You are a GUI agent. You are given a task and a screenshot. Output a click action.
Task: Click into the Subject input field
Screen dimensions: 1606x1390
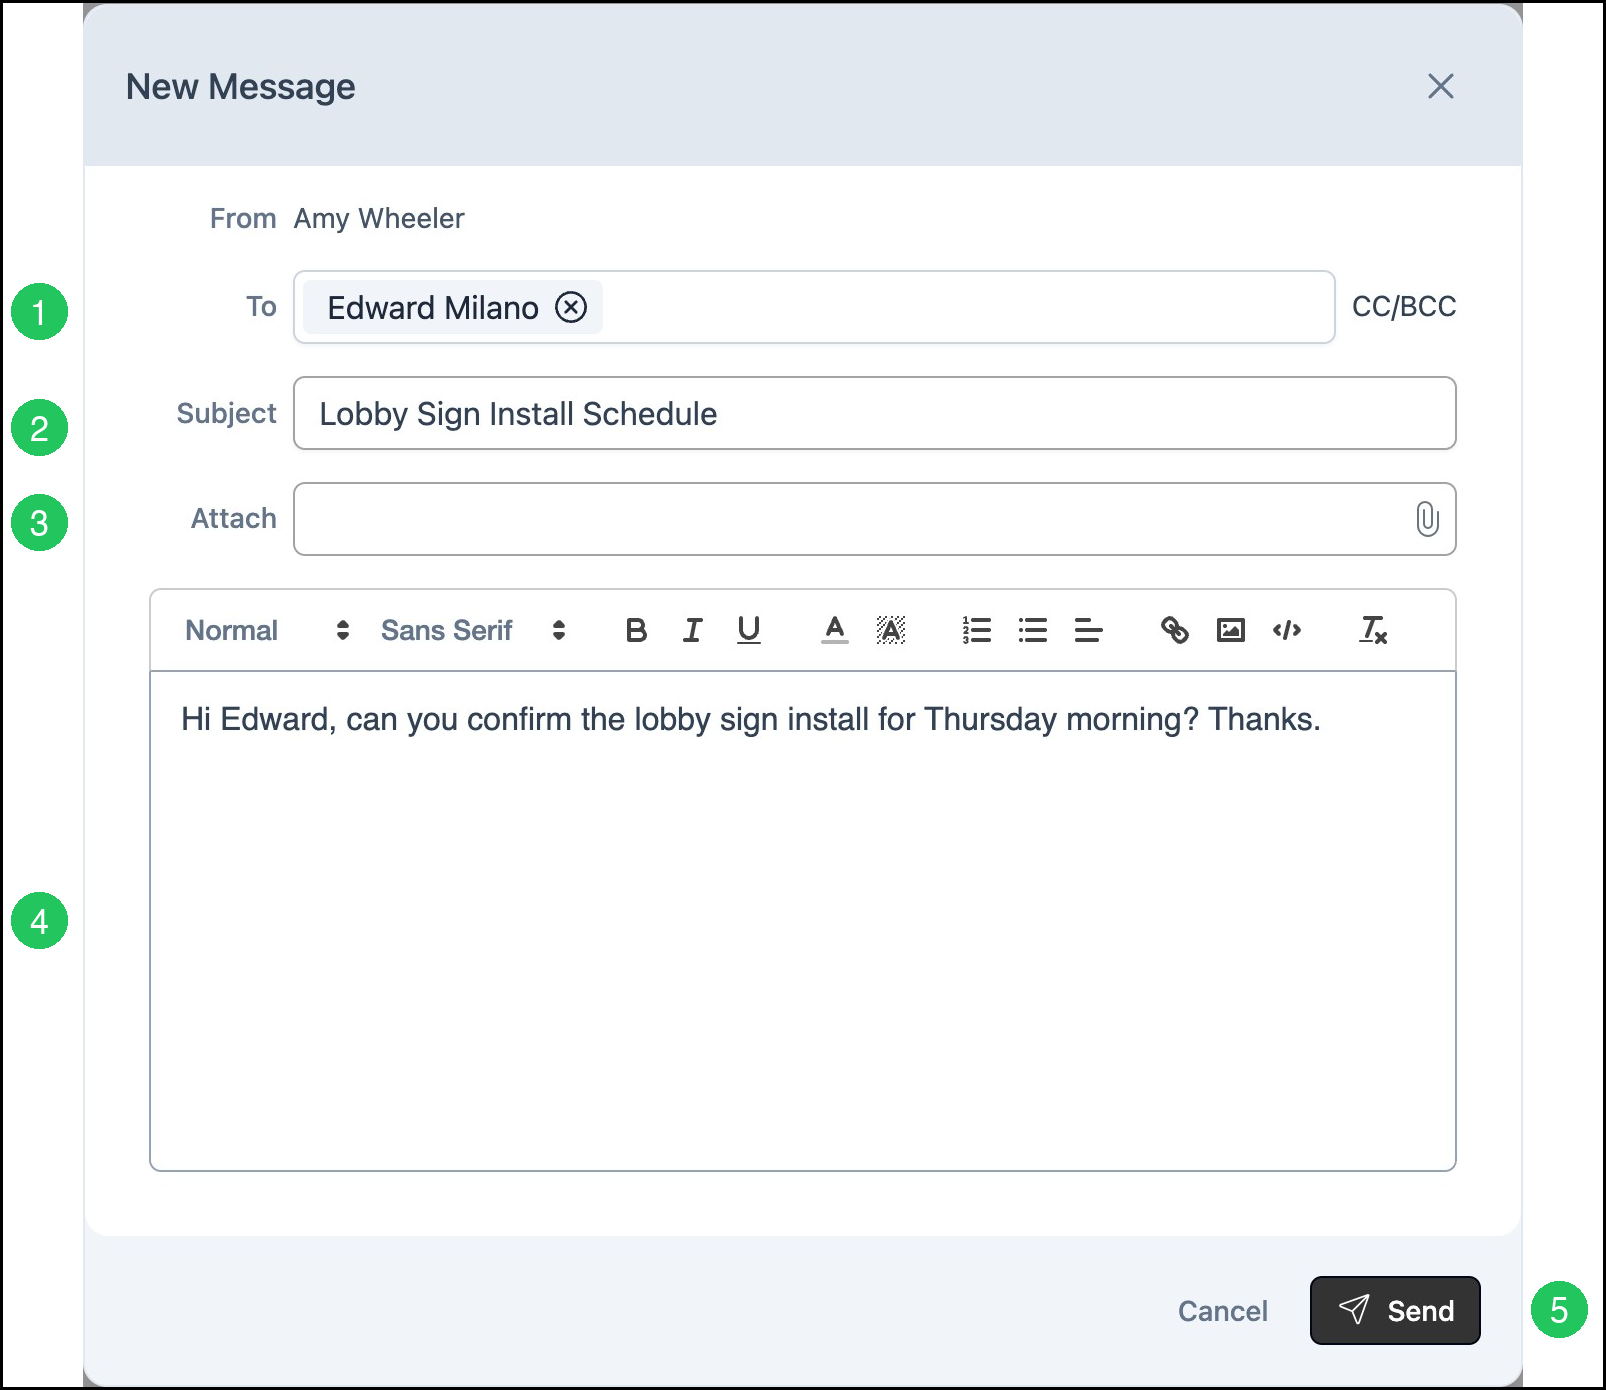875,413
